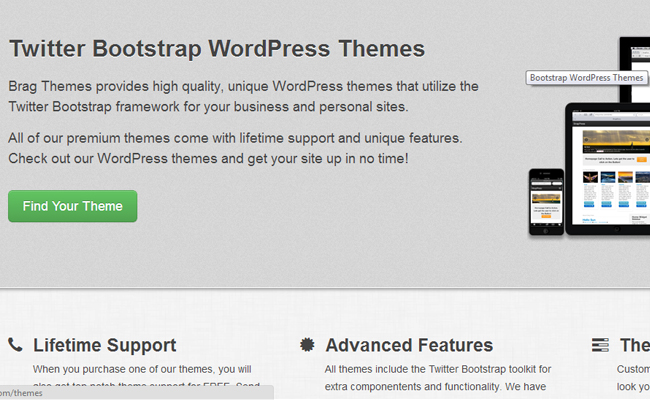Click the phone icon beside Lifetime Support

15,344
